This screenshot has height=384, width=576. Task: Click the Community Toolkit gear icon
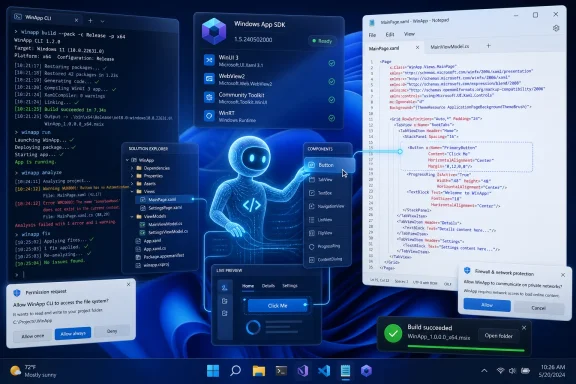(209, 97)
